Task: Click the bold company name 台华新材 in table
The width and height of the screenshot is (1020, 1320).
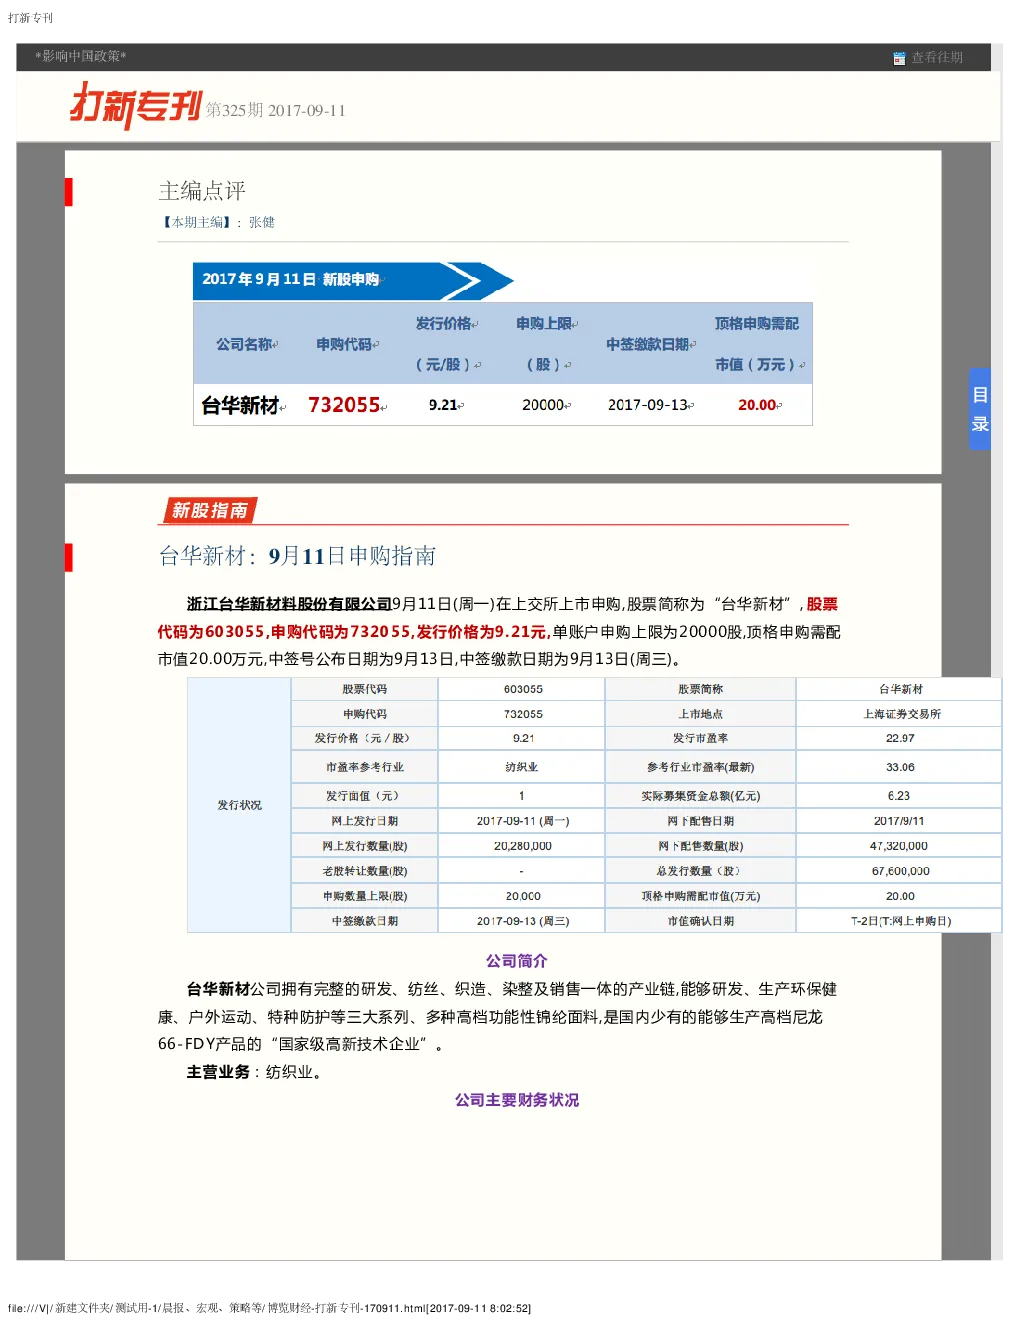Action: click(240, 405)
